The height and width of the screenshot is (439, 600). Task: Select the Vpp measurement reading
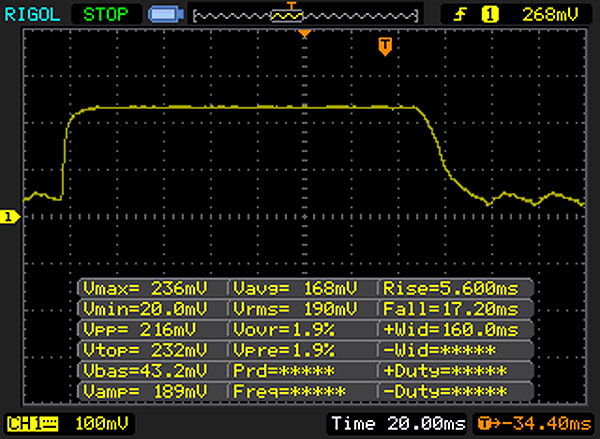(x=153, y=329)
